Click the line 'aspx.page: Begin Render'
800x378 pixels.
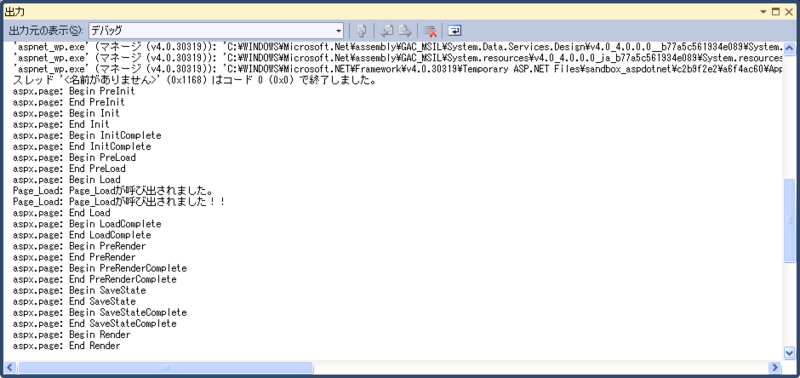pos(71,335)
